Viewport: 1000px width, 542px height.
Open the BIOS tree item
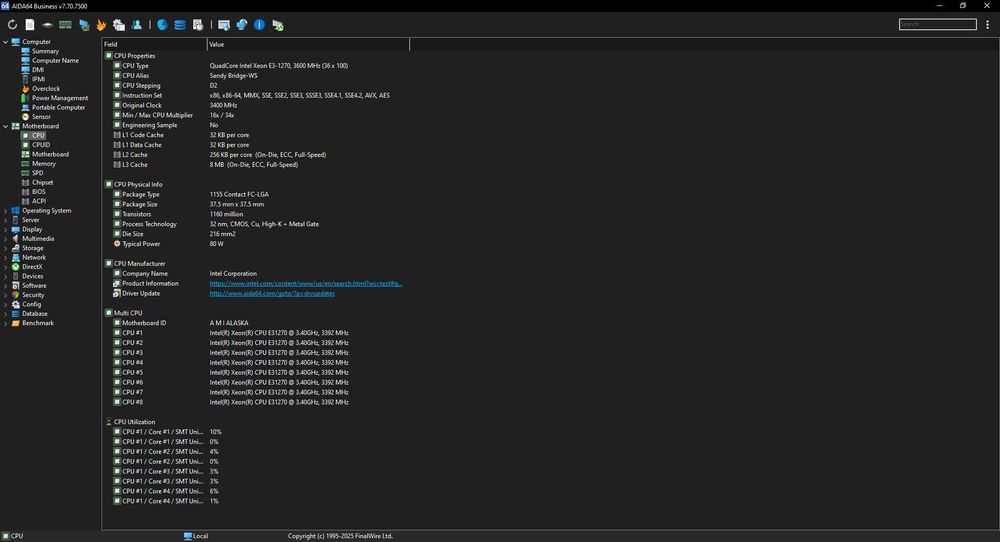[x=39, y=191]
